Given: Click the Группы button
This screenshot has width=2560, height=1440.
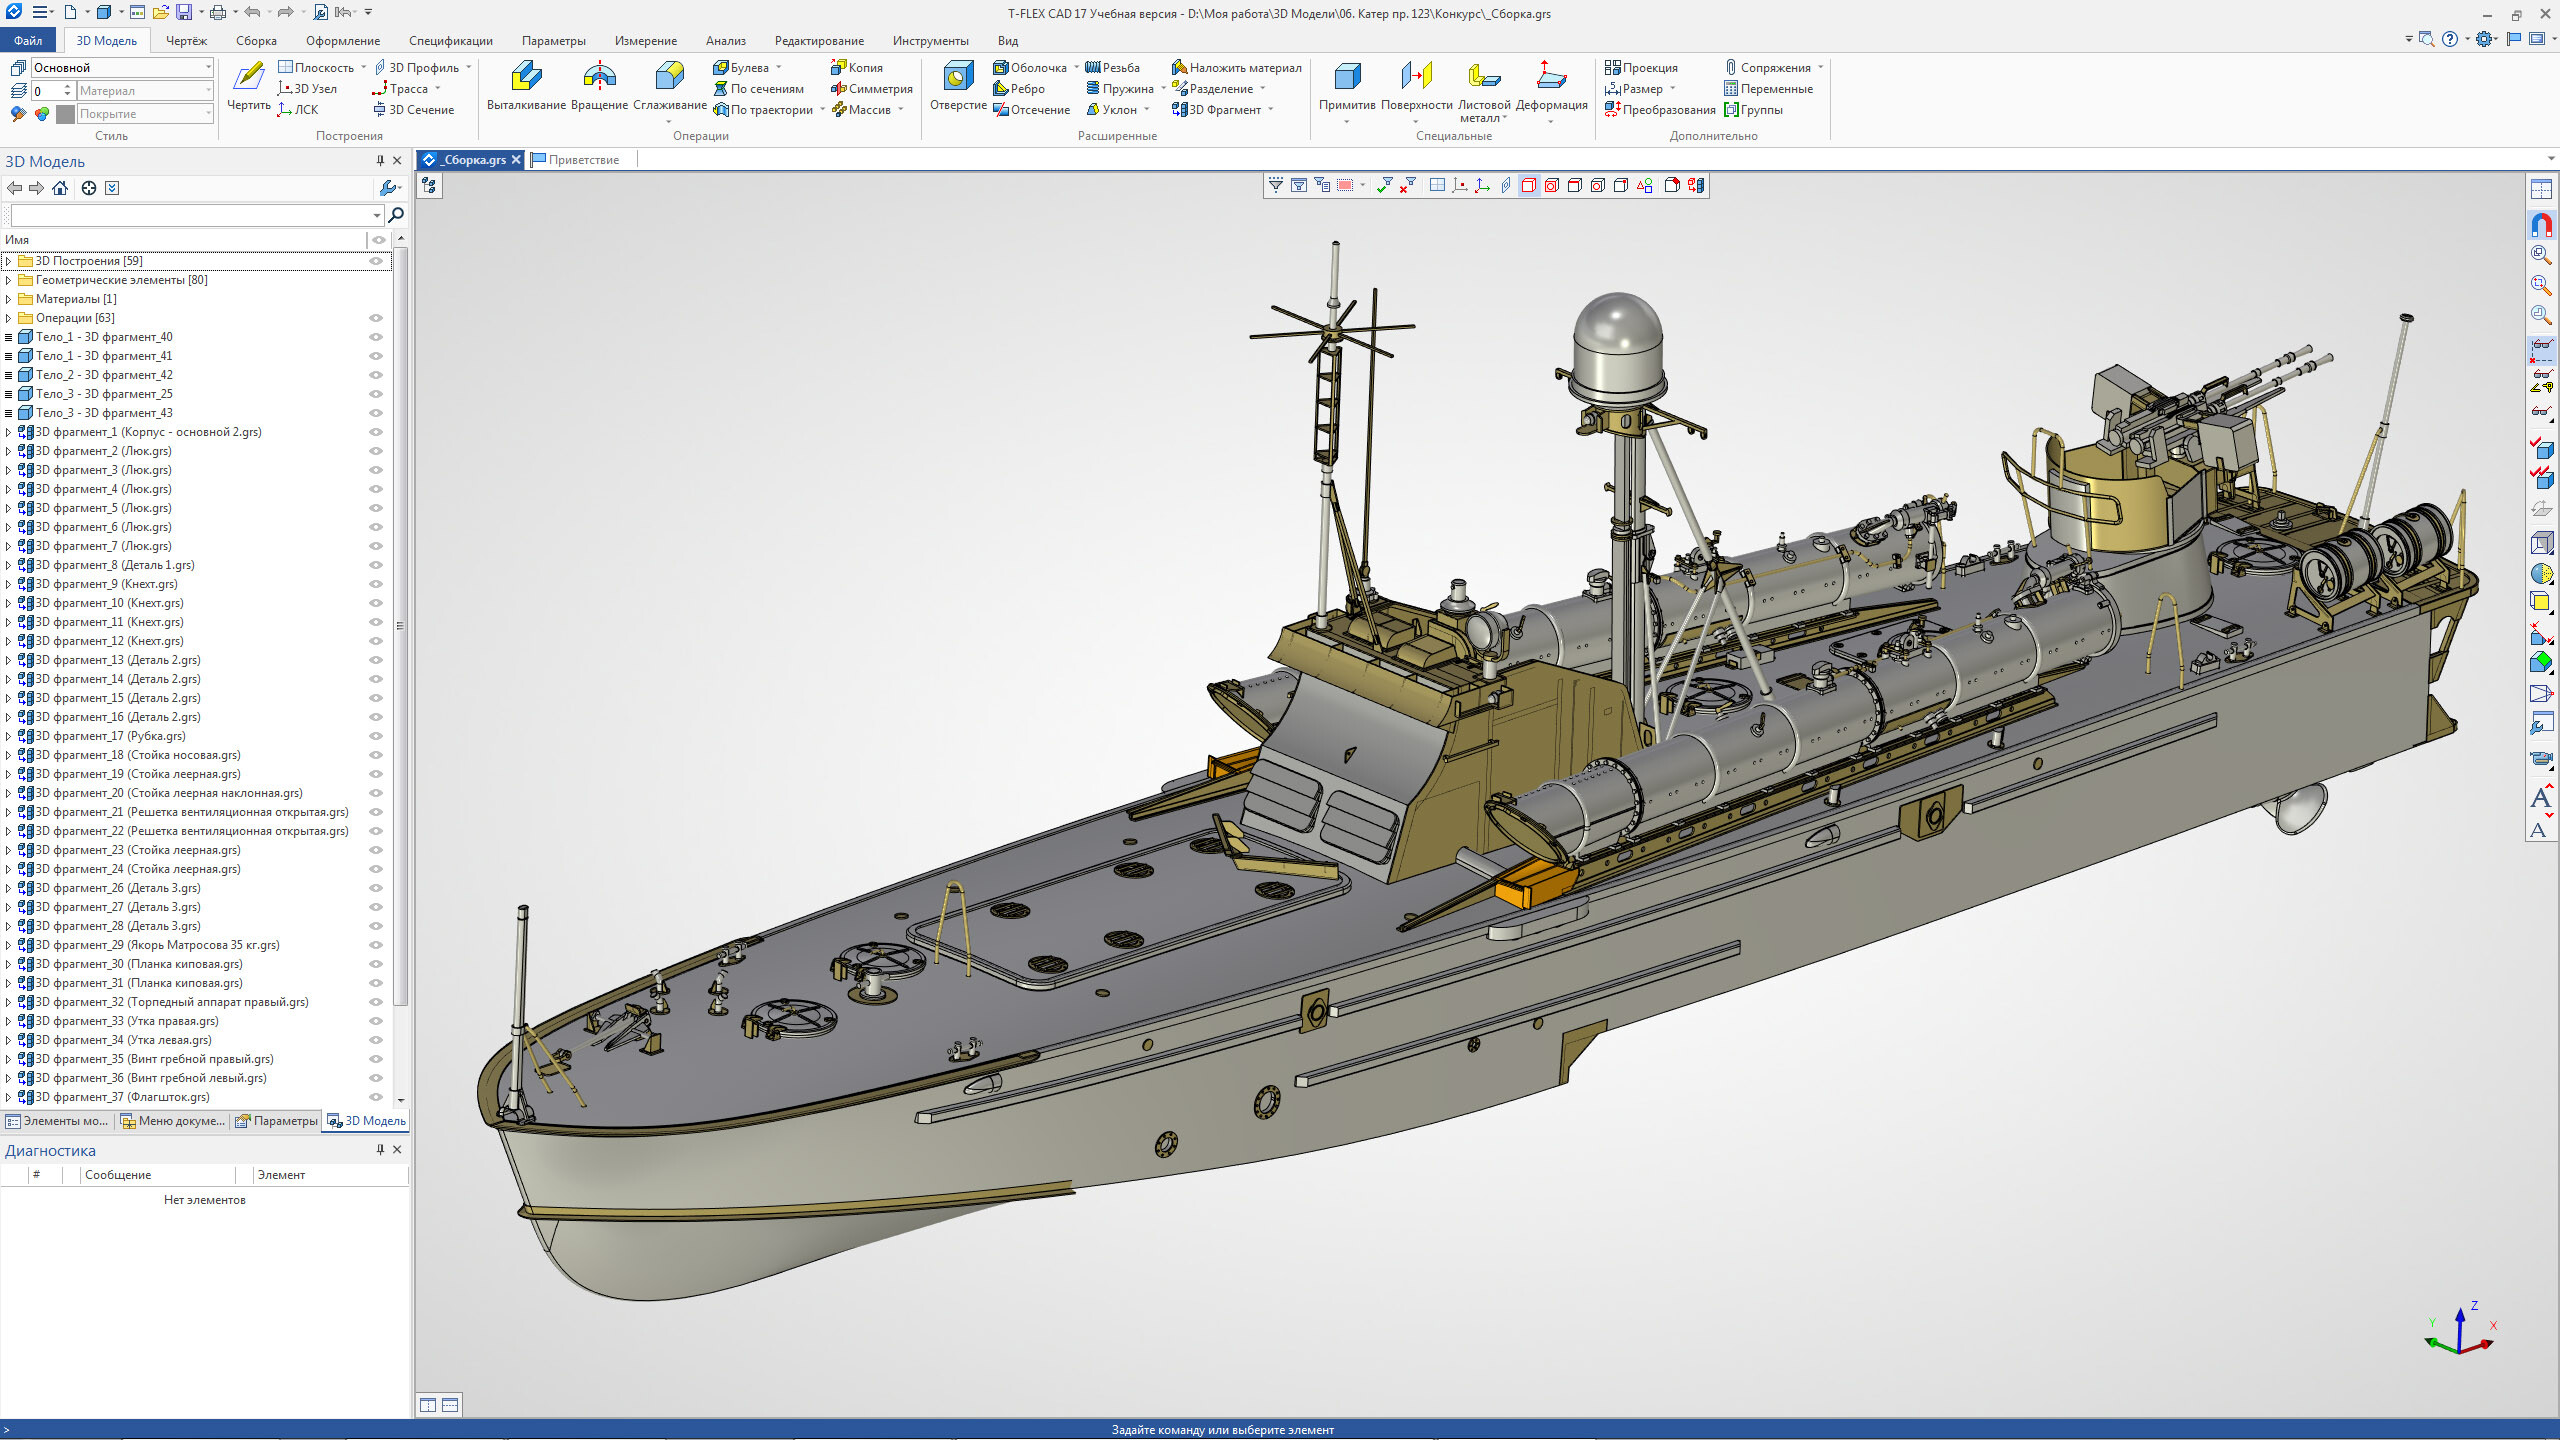Looking at the screenshot, I should pos(1753,110).
